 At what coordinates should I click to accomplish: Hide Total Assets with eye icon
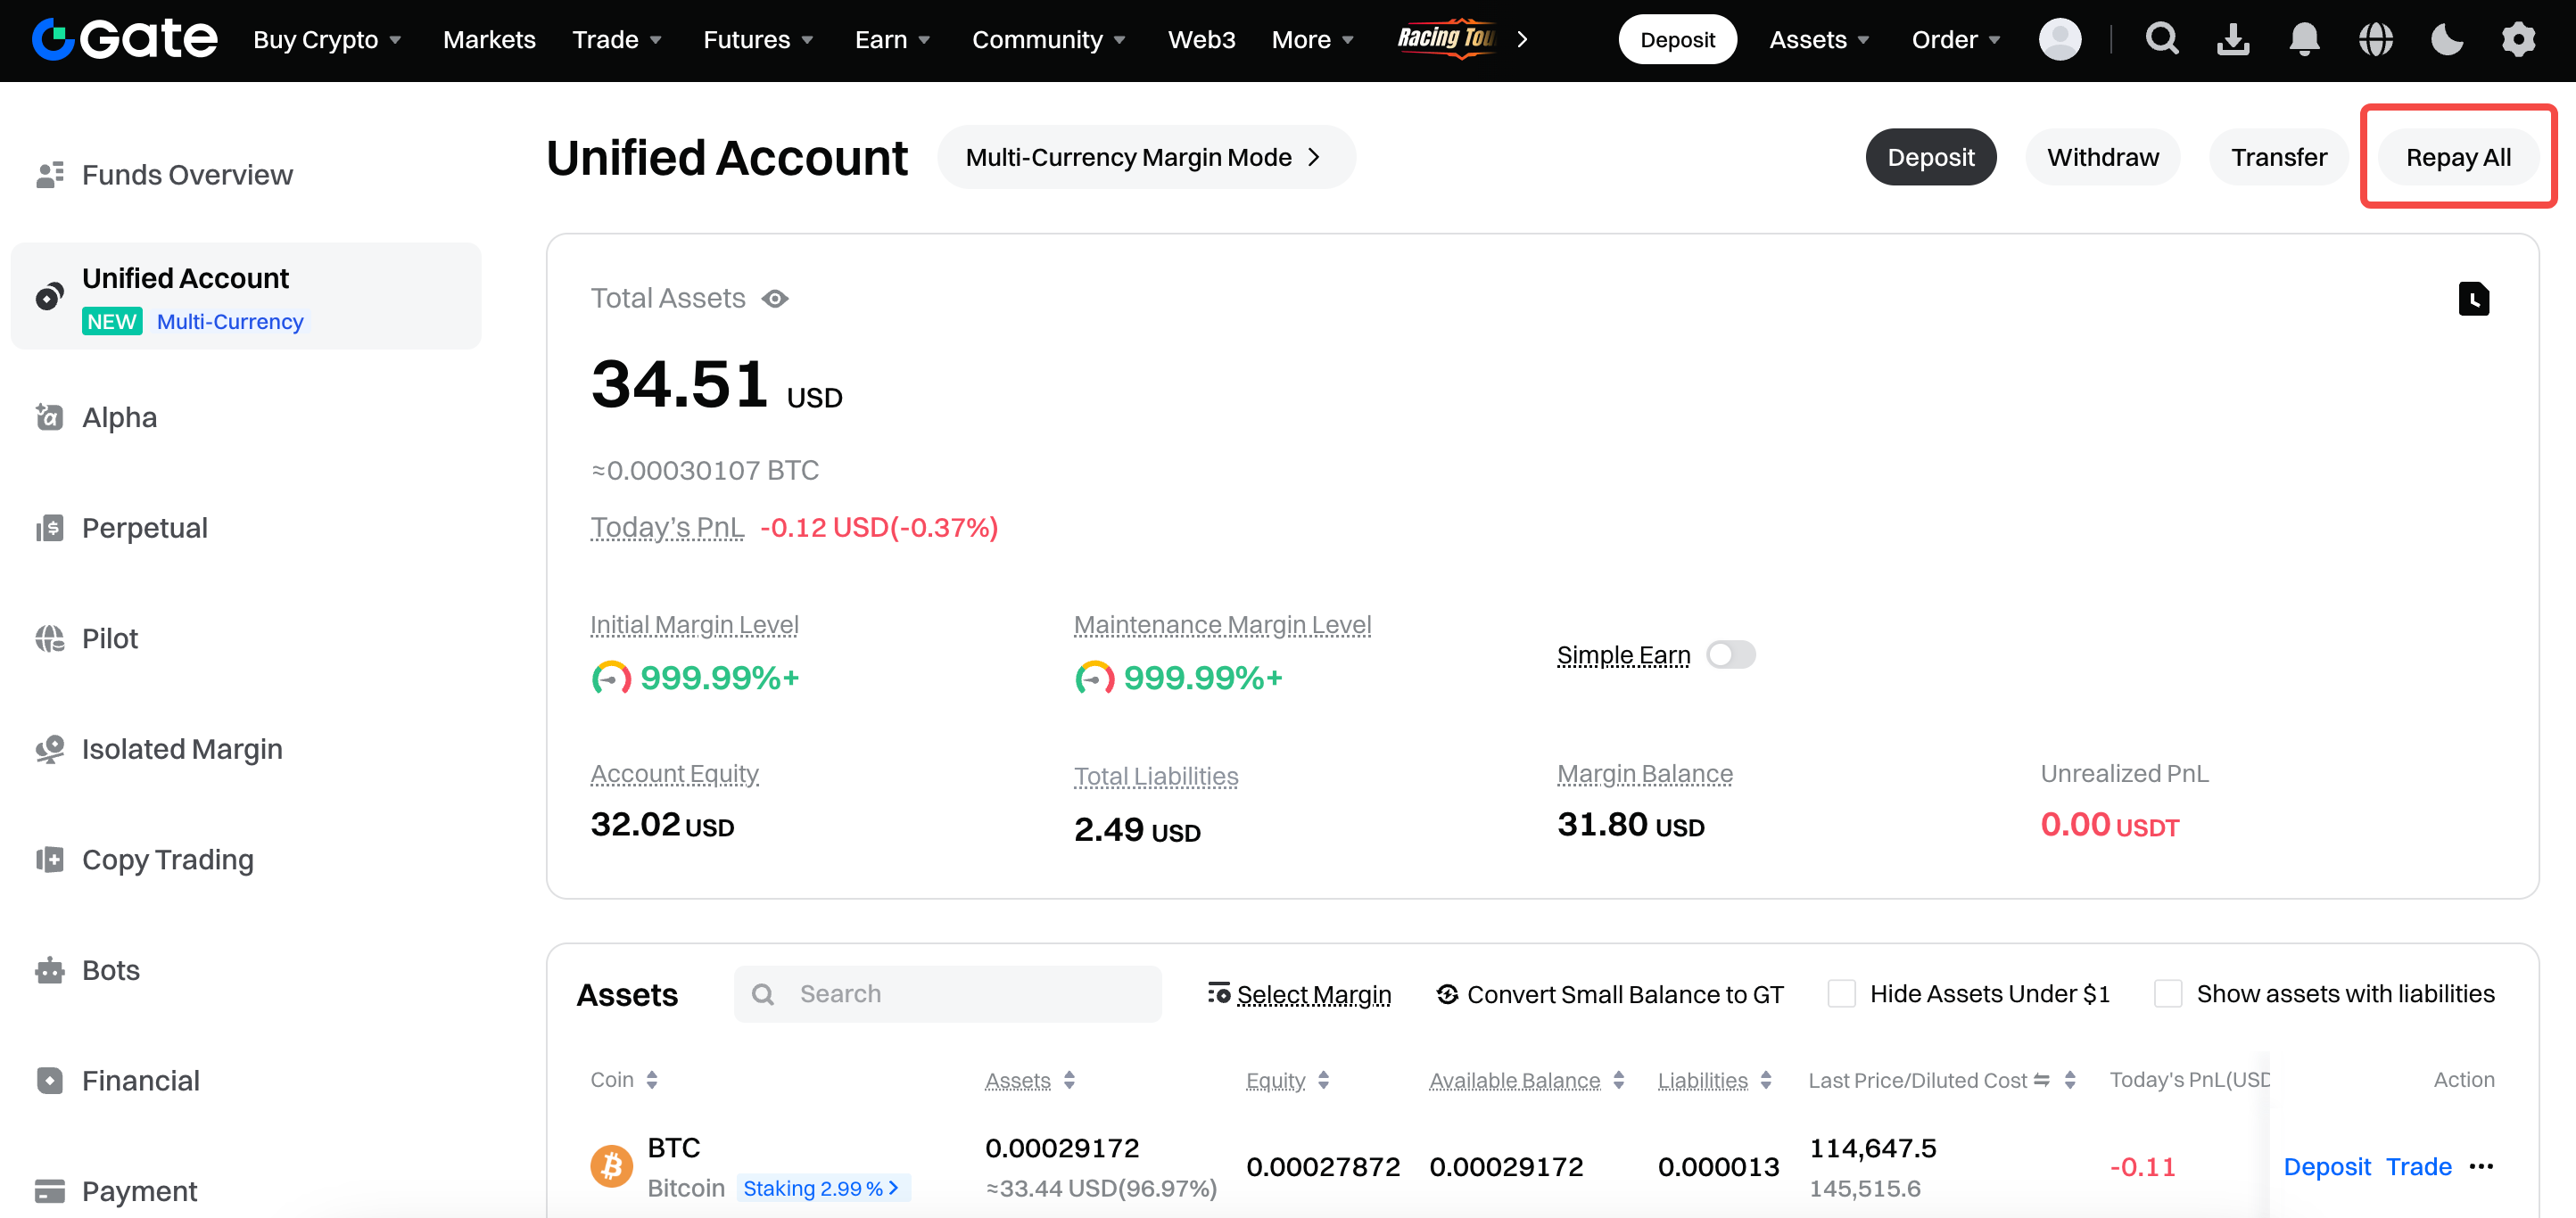click(775, 299)
